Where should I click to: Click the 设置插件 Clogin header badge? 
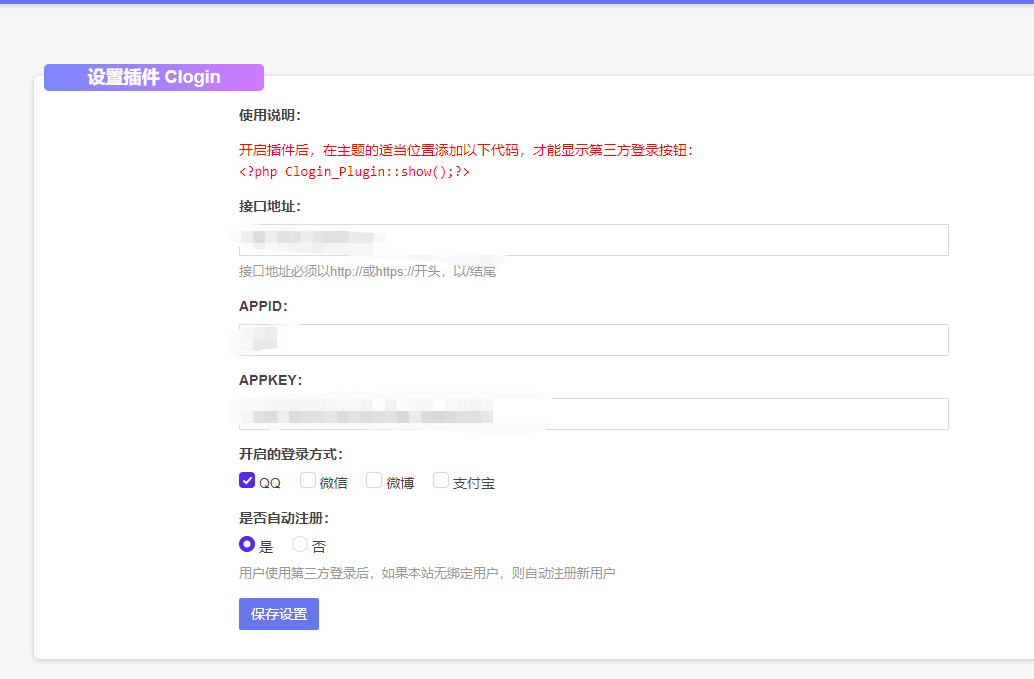(x=153, y=77)
